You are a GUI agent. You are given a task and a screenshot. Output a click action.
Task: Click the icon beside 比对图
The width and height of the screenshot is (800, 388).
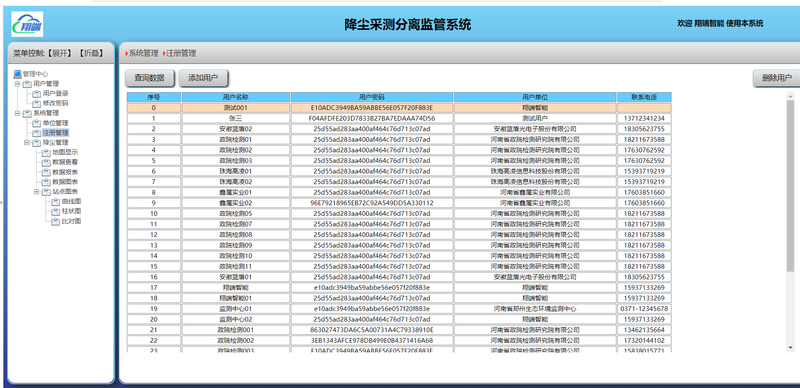[x=56, y=221]
